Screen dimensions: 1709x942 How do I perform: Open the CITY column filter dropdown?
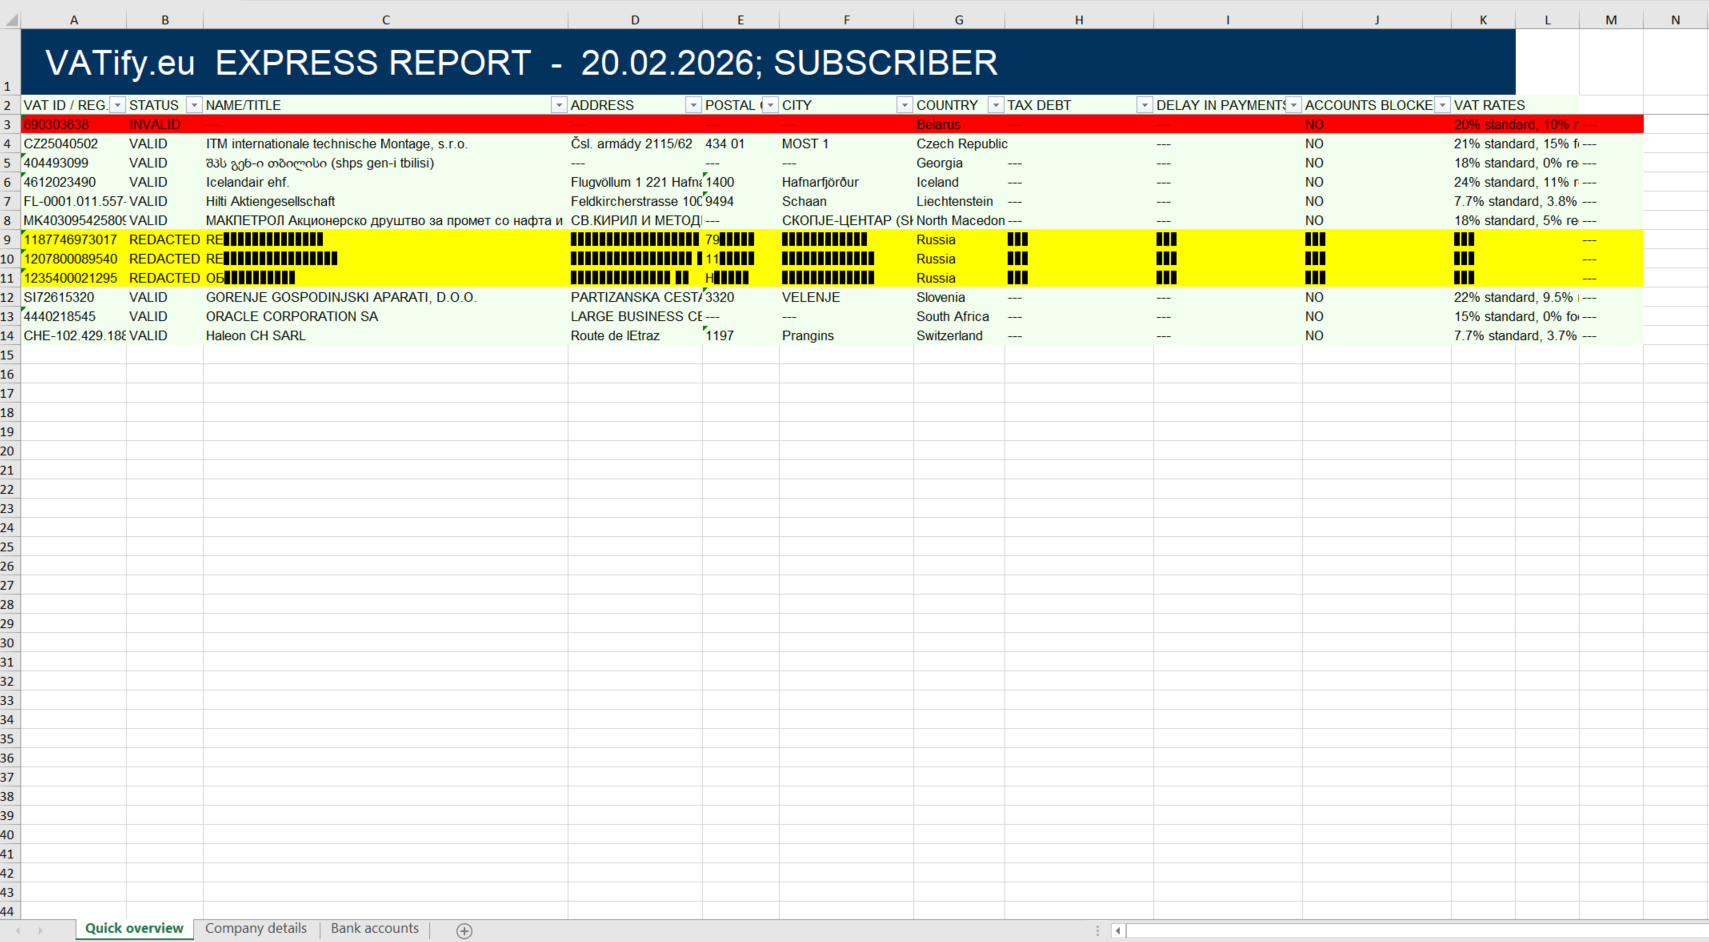[904, 105]
